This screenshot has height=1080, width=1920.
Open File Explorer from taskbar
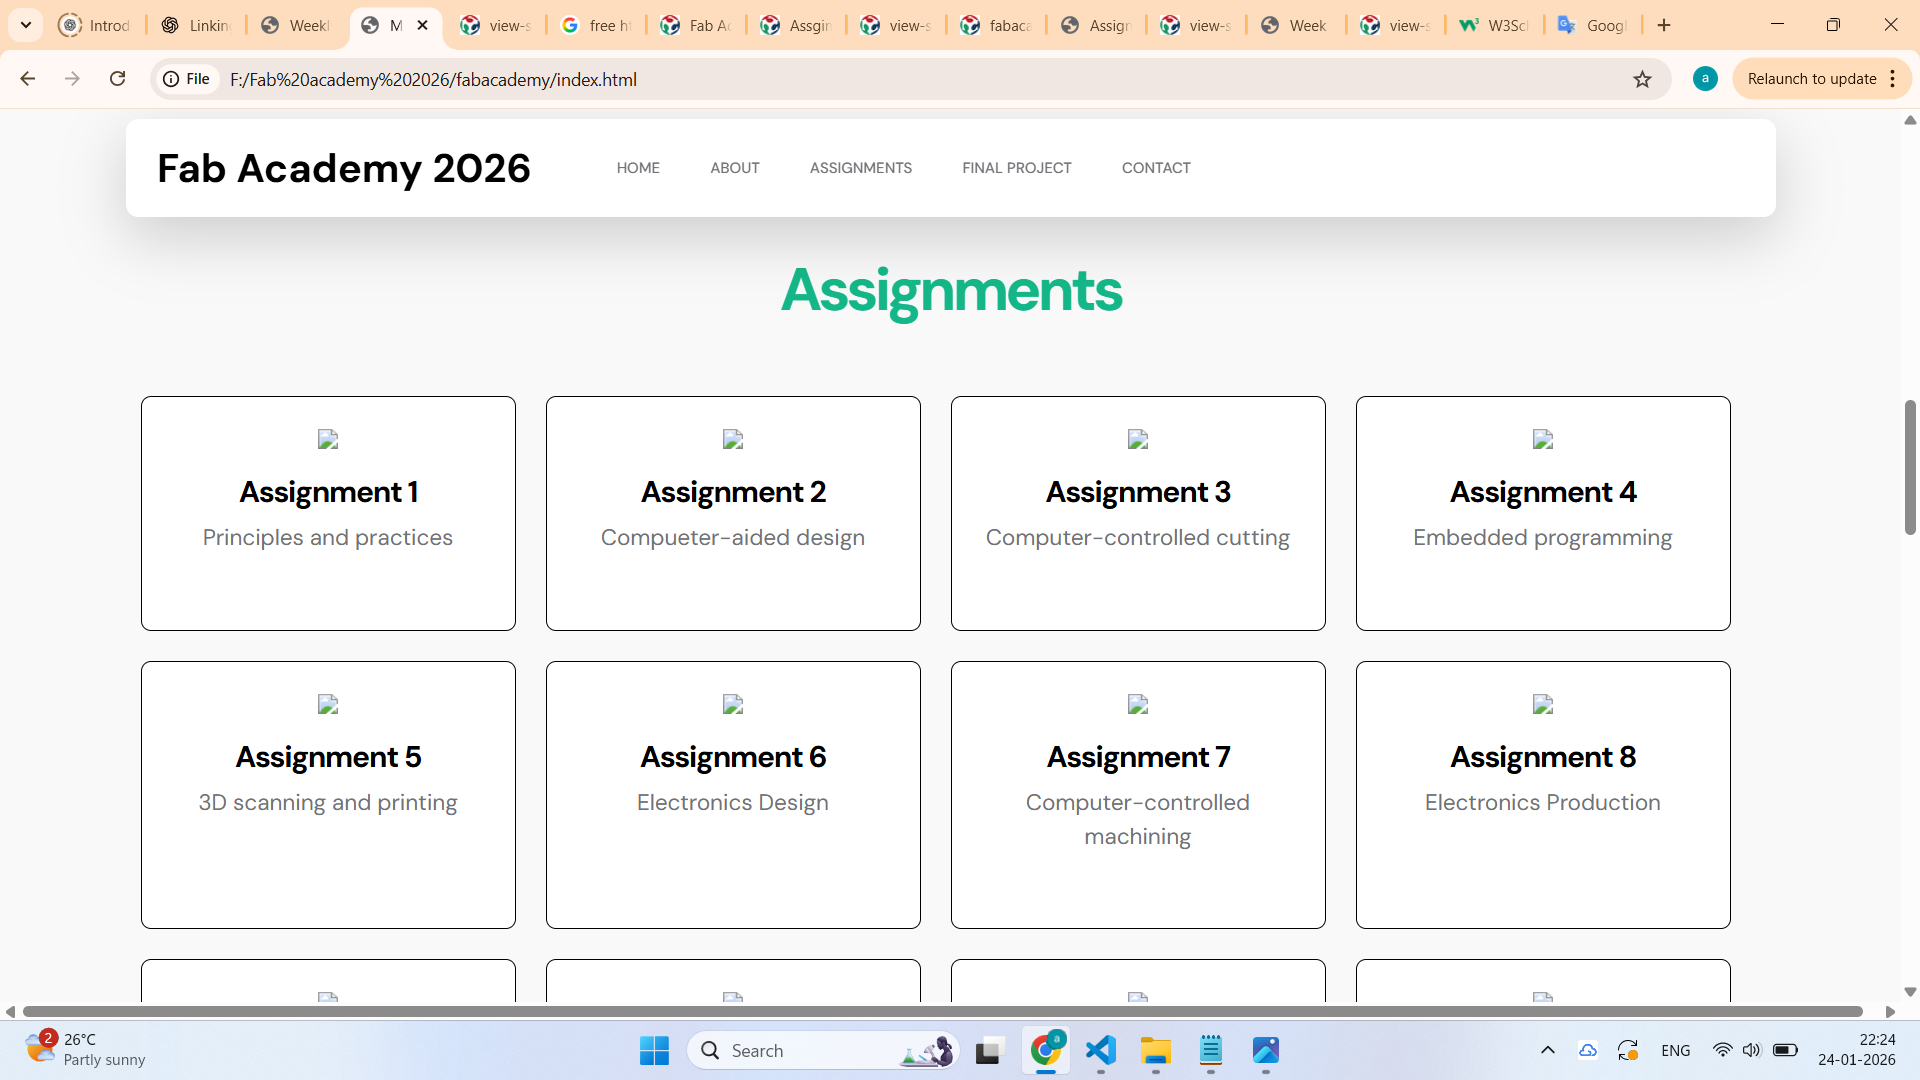click(x=1155, y=1050)
